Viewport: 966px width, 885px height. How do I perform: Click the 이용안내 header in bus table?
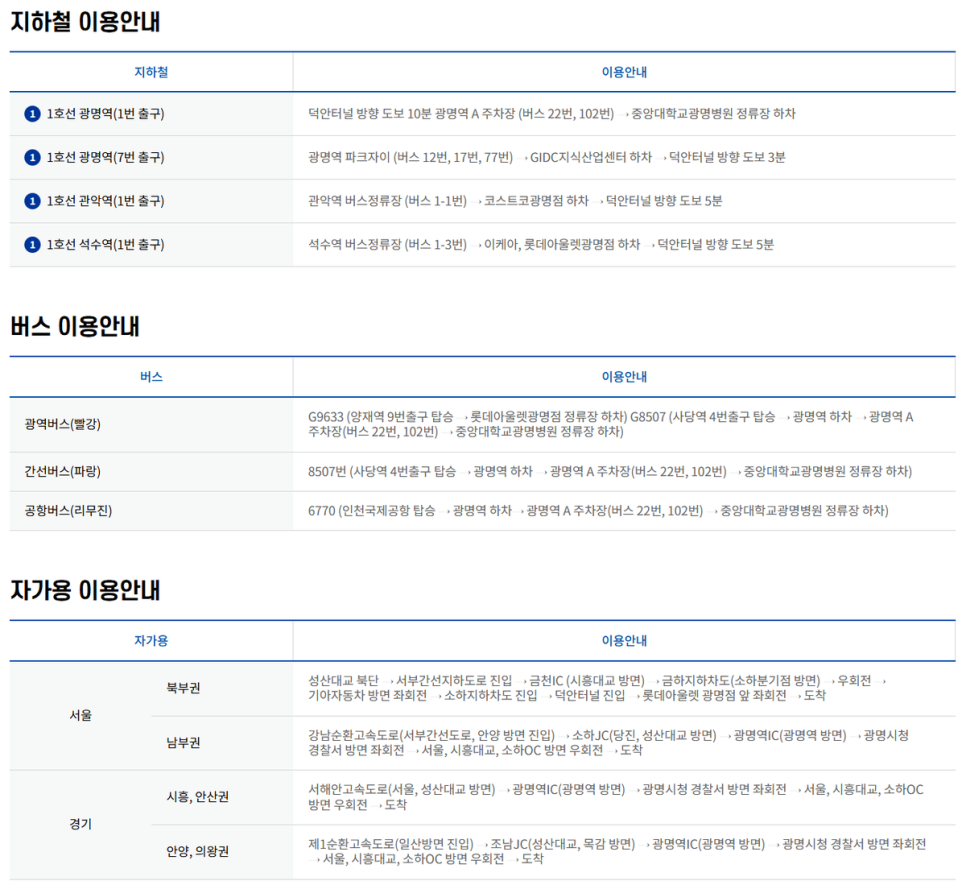pyautogui.click(x=624, y=376)
